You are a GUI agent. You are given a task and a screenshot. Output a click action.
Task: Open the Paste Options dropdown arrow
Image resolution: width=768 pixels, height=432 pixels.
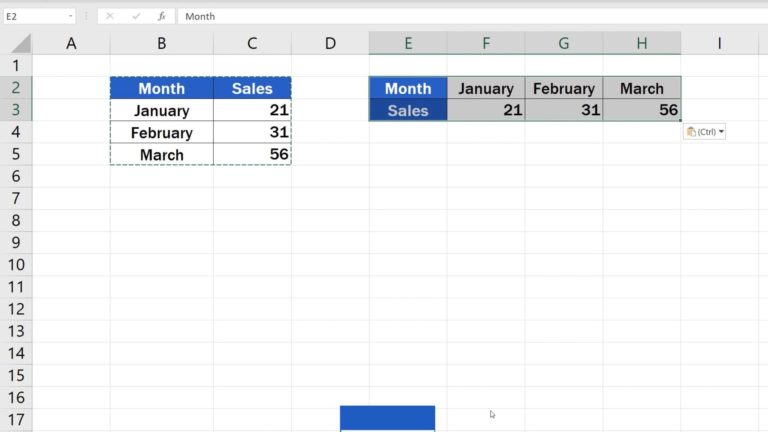point(721,132)
